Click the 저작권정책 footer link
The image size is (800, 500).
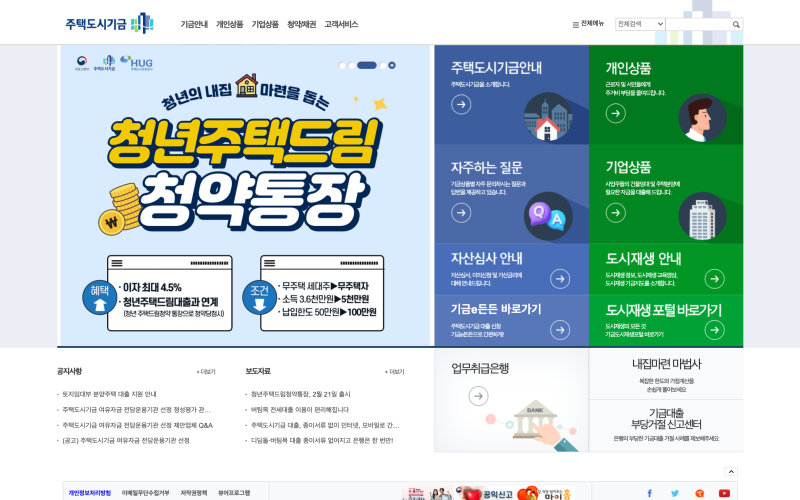(x=193, y=493)
